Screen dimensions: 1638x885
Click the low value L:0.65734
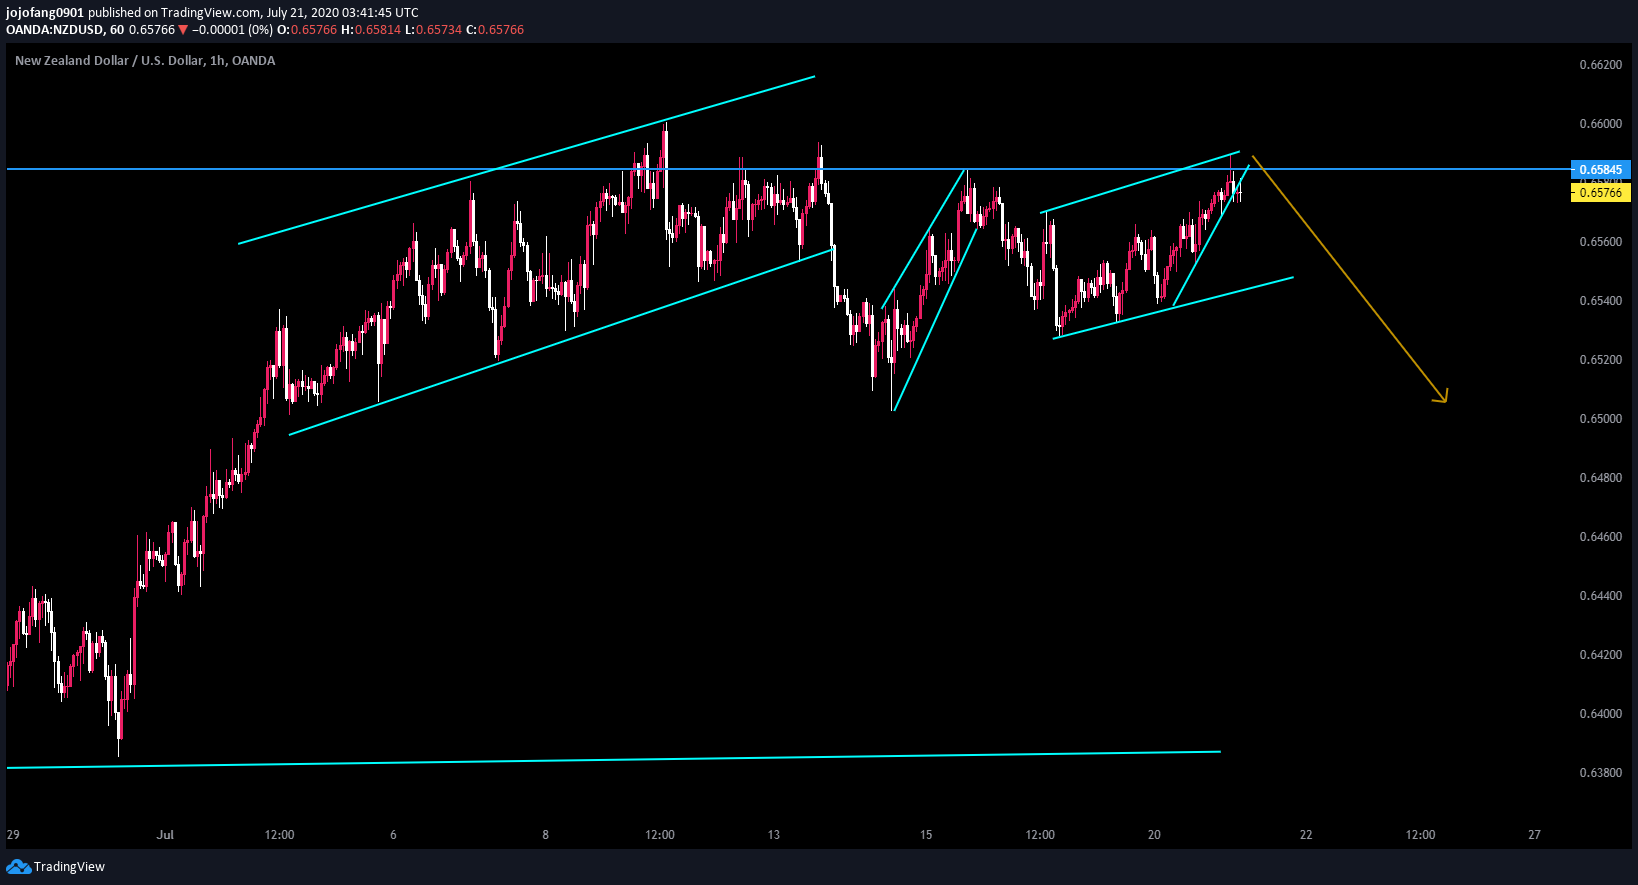click(433, 30)
